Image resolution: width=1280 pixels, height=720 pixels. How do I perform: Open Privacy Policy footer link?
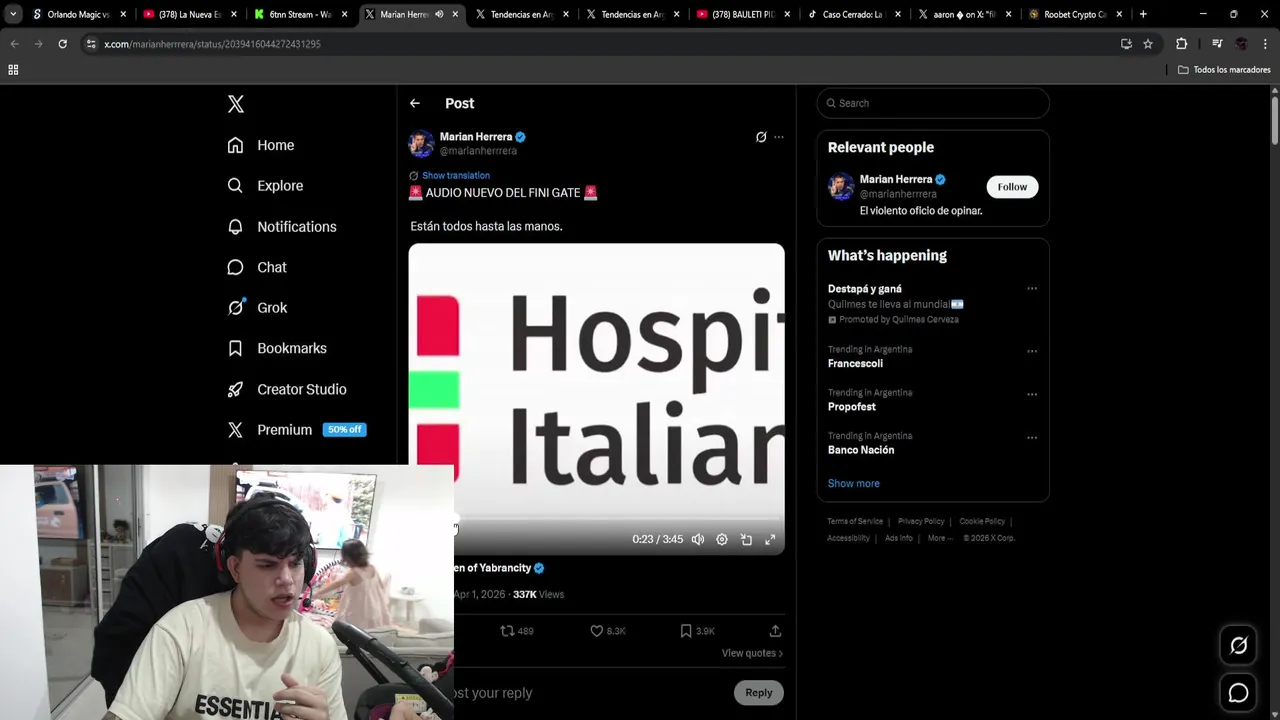pyautogui.click(x=921, y=521)
